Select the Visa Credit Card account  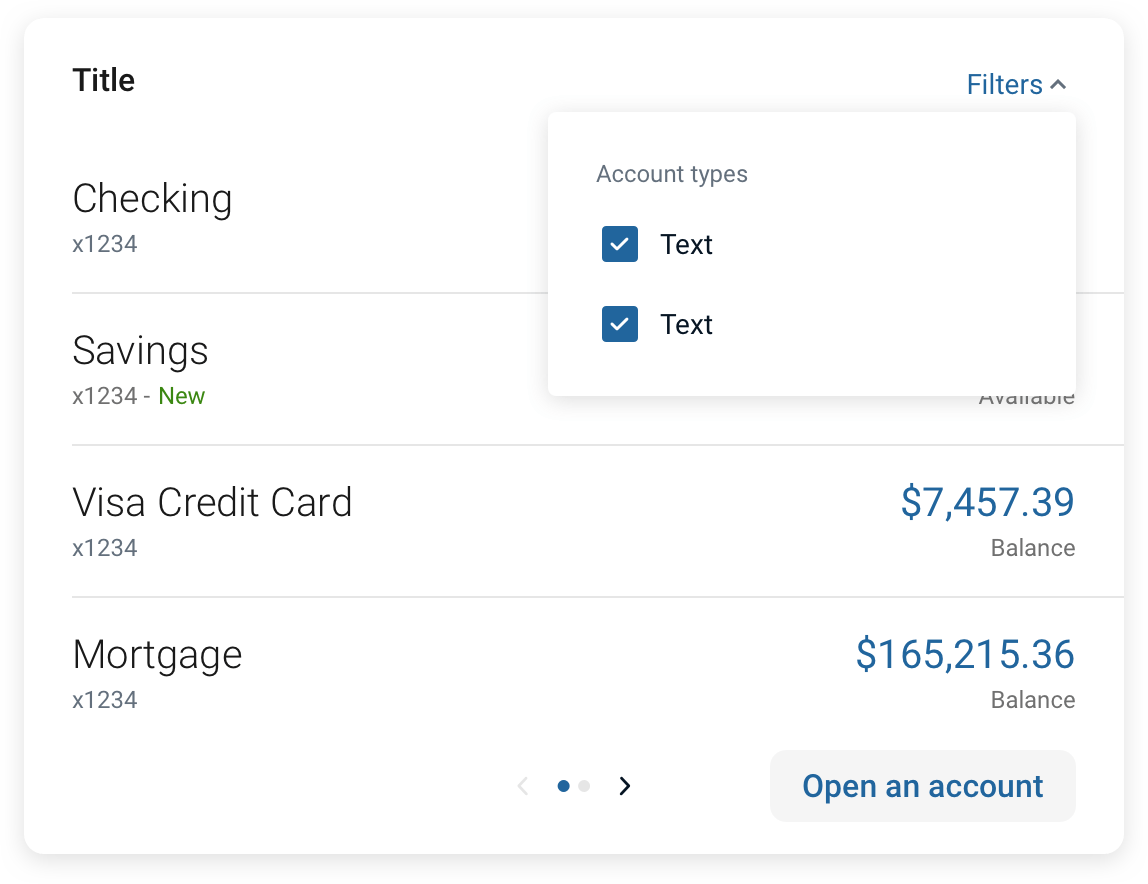point(212,502)
